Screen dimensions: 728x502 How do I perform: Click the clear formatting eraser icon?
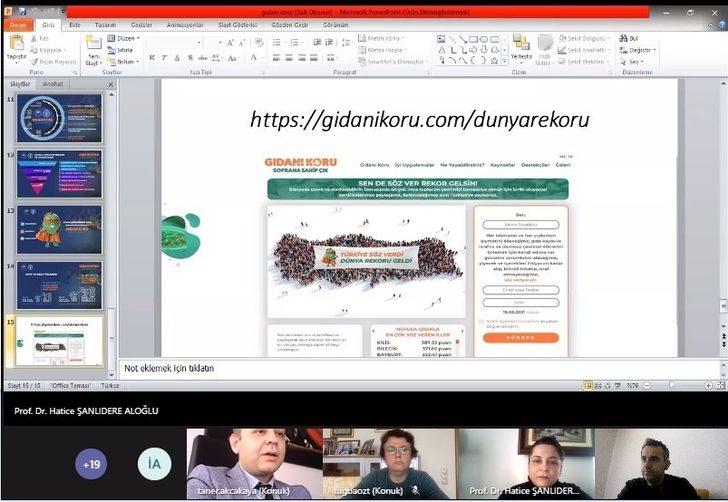(259, 43)
